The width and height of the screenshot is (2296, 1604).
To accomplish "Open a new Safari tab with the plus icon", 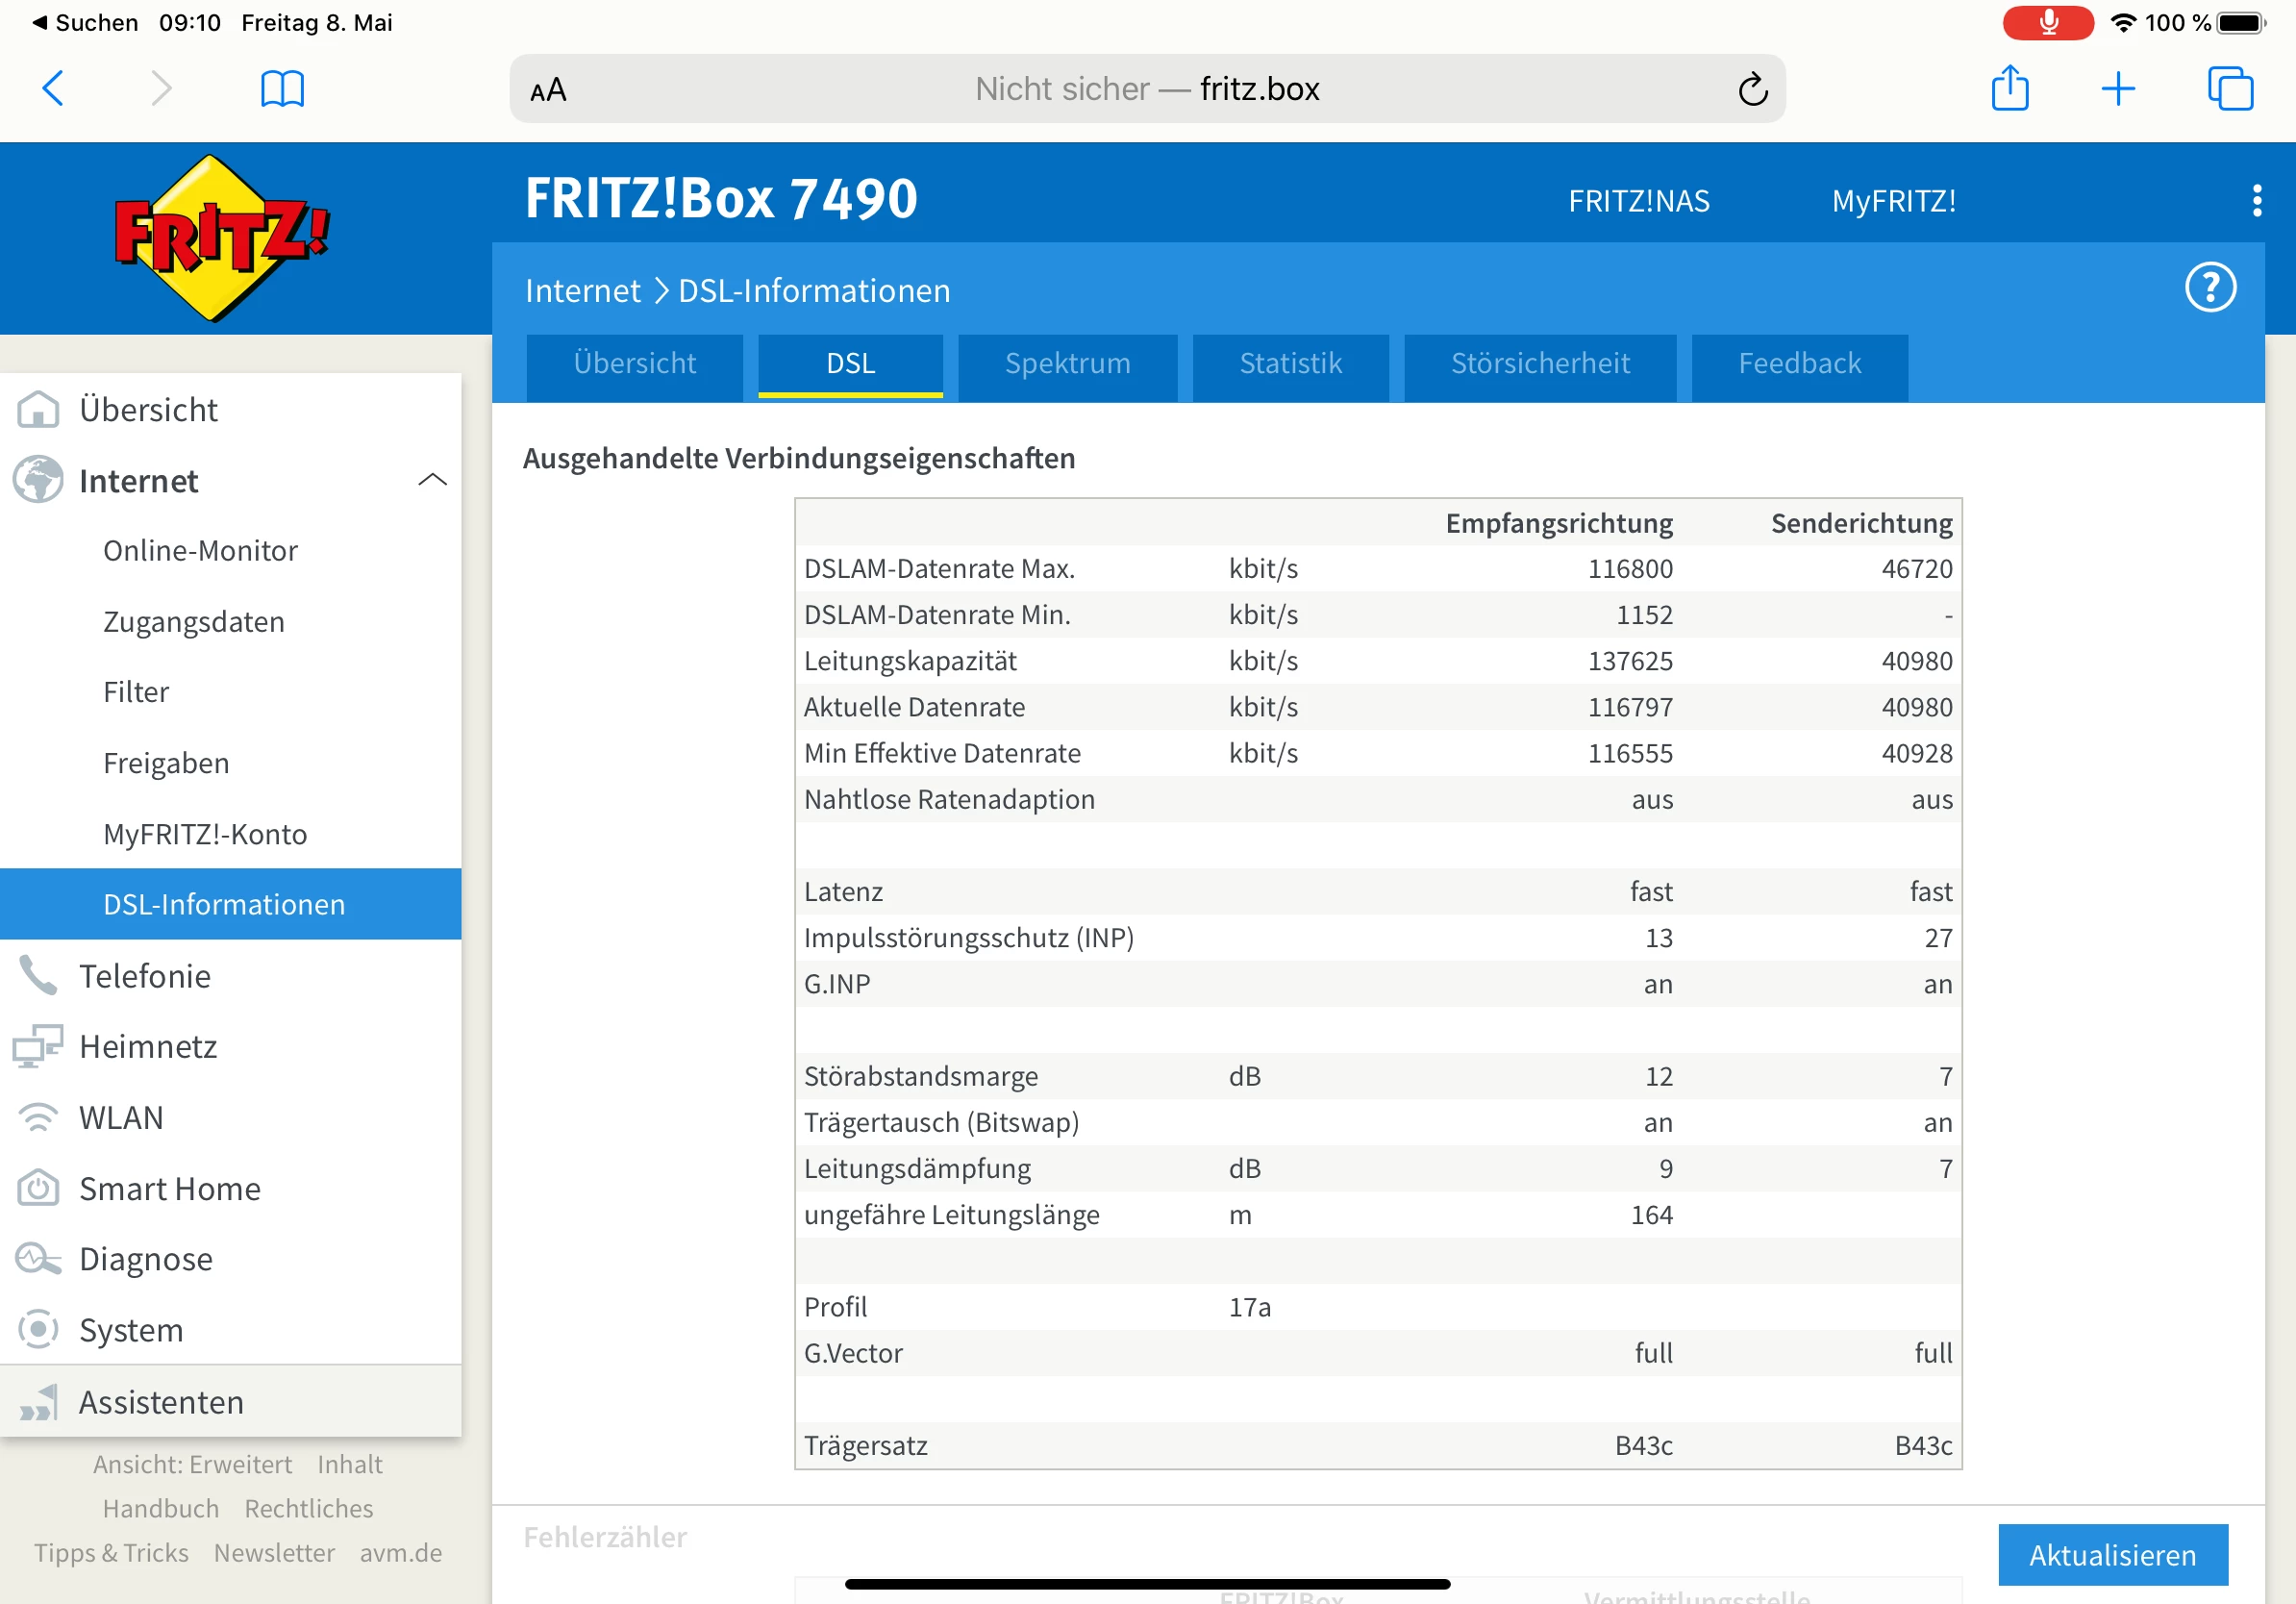I will 2118,89.
